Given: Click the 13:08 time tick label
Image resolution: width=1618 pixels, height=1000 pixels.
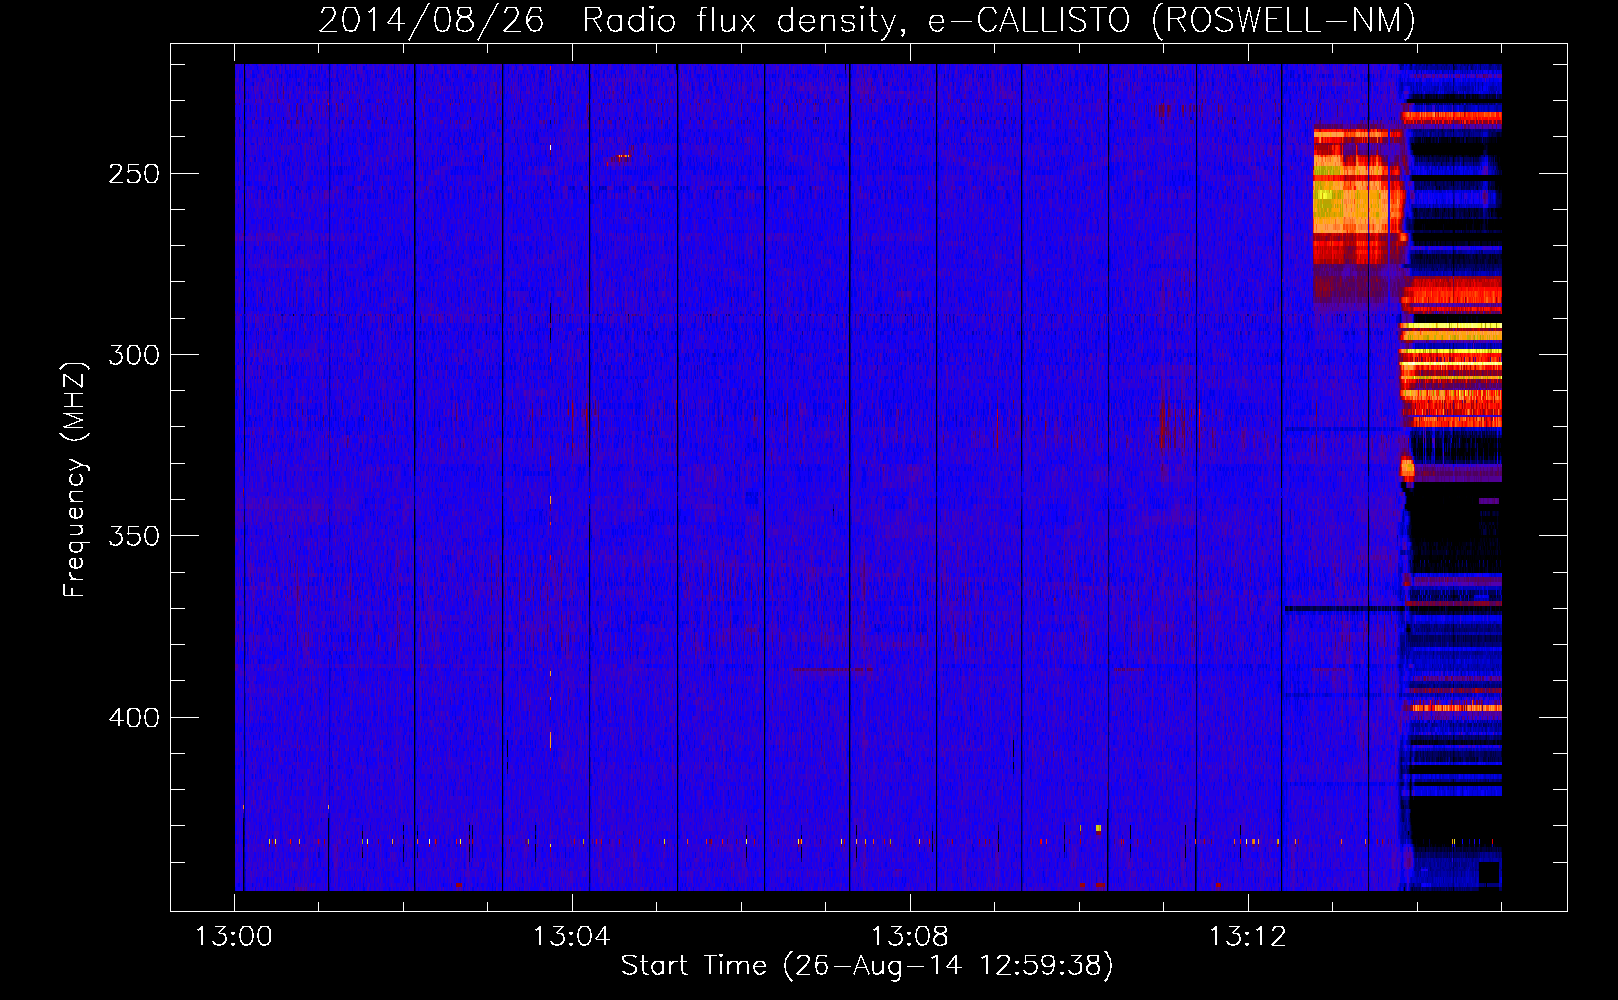Looking at the screenshot, I should pyautogui.click(x=909, y=937).
